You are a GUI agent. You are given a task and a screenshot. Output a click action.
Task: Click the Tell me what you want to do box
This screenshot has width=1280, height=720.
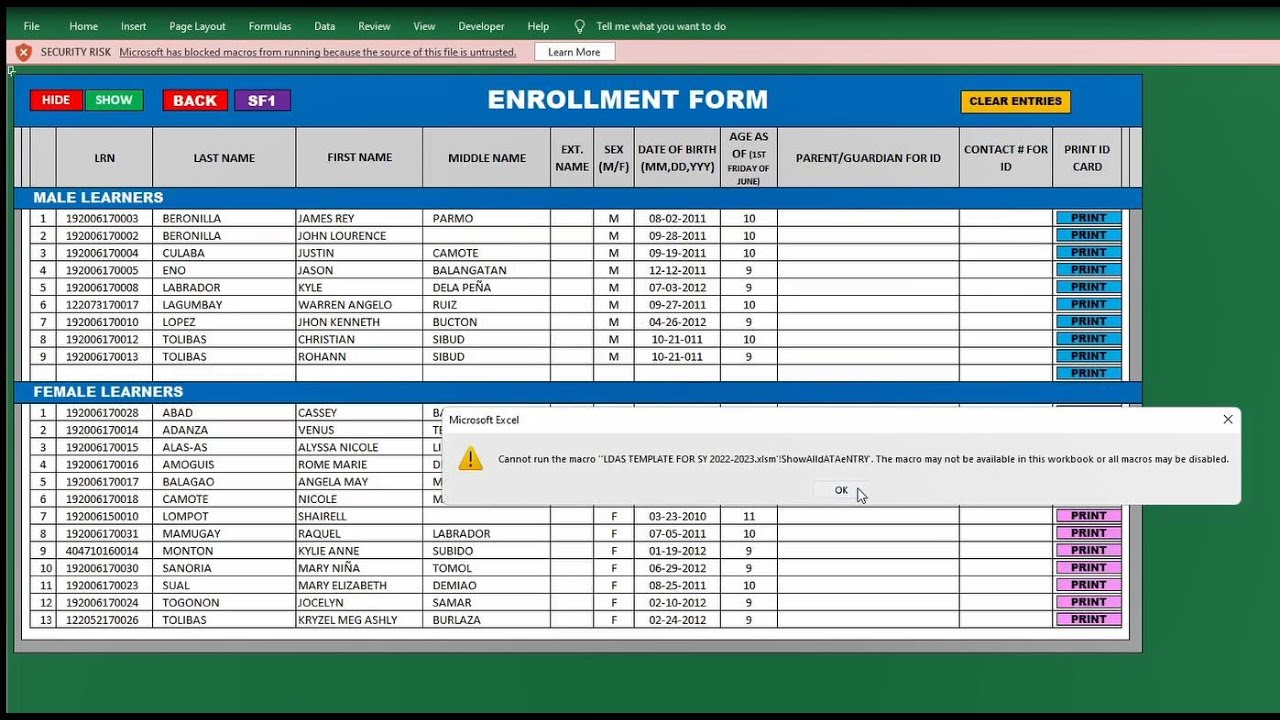(x=661, y=26)
